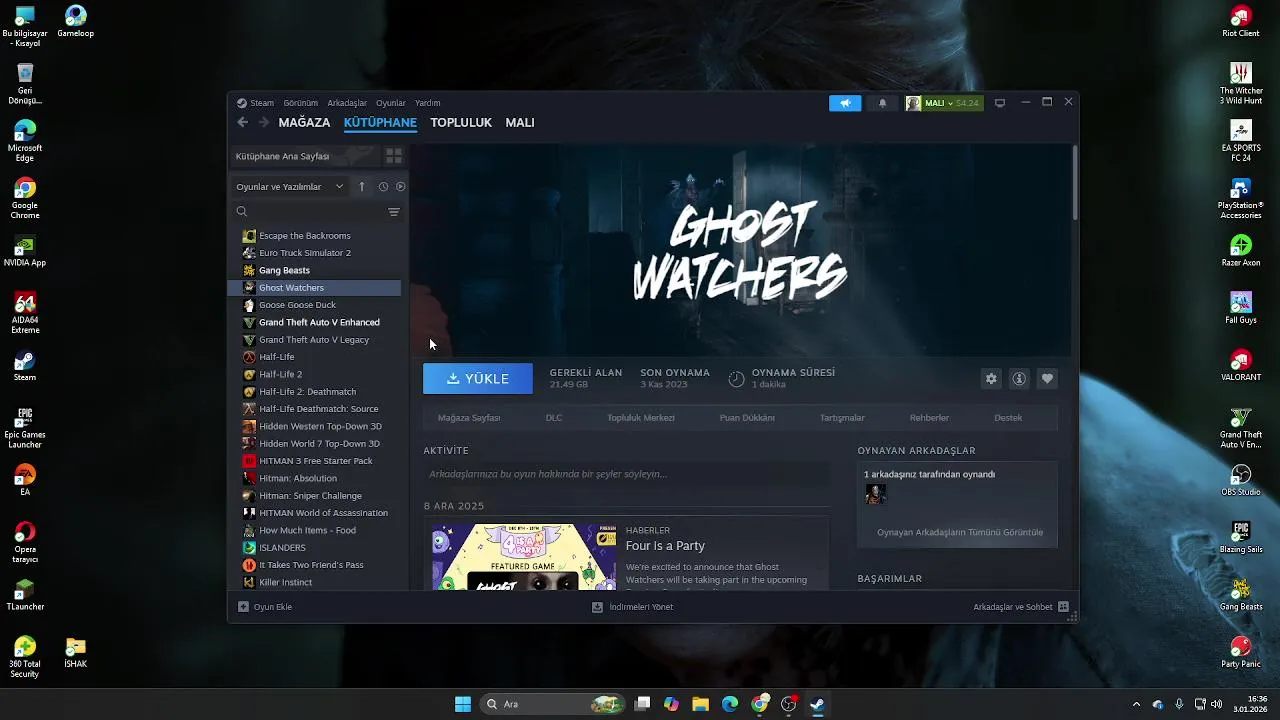This screenshot has width=1280, height=720.
Task: Expand Oyunlar ve Yazılımlar dropdown
Action: pos(290,187)
